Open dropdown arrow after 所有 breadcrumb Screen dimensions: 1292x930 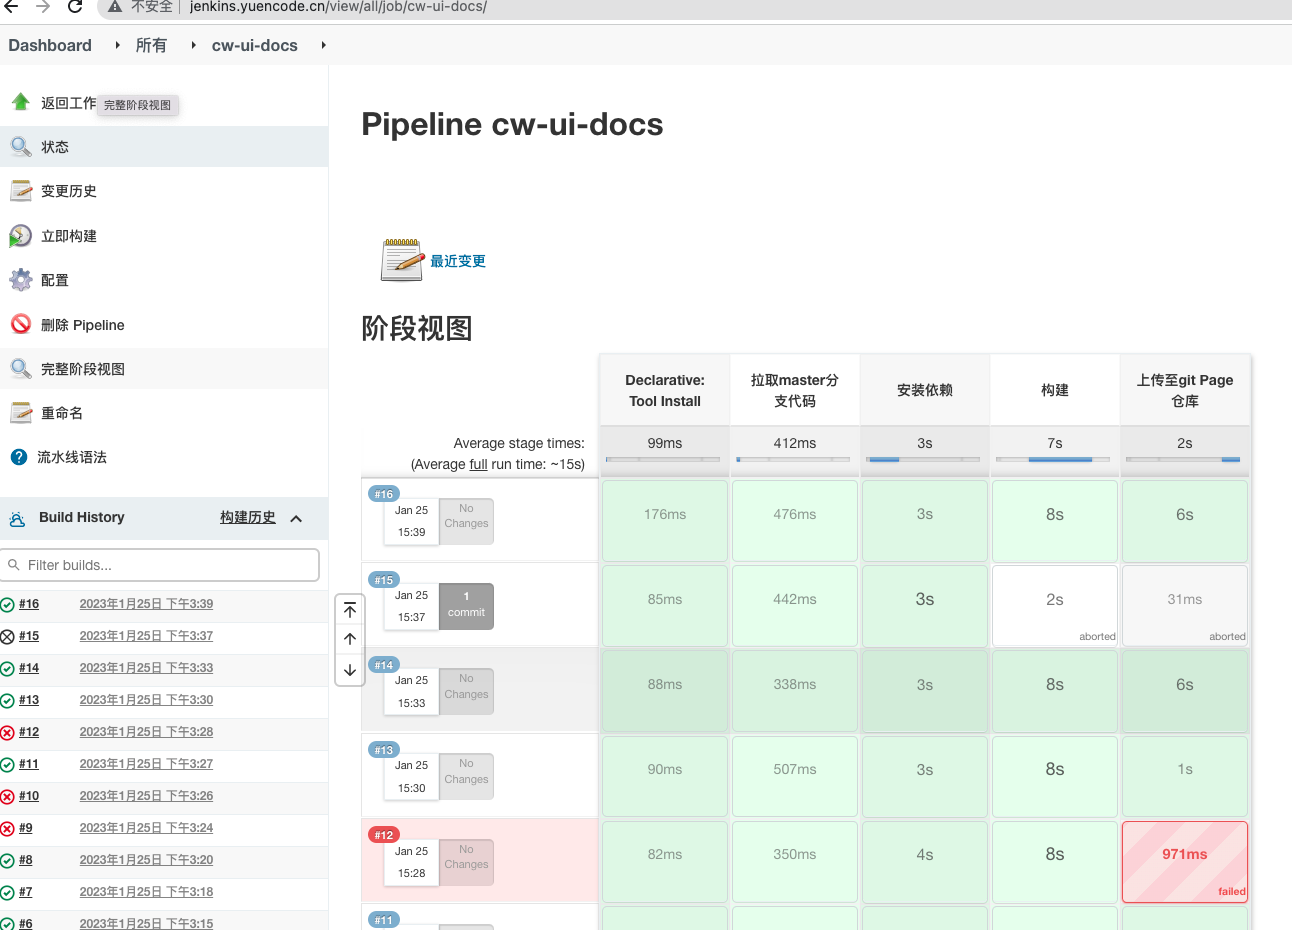[193, 45]
